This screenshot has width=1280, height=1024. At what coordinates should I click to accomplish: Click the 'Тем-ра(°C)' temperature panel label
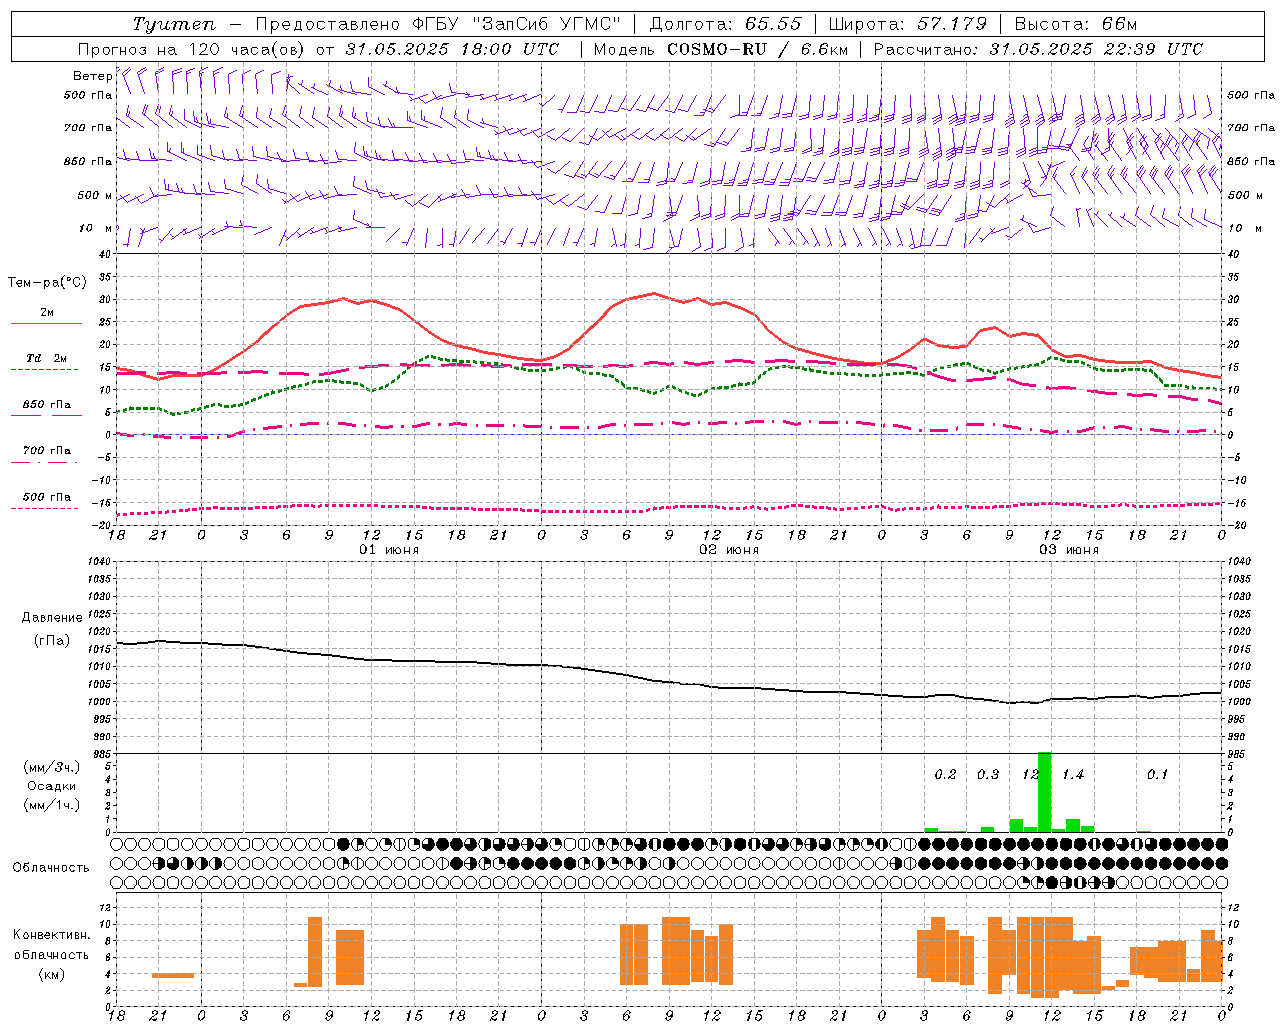(x=47, y=283)
